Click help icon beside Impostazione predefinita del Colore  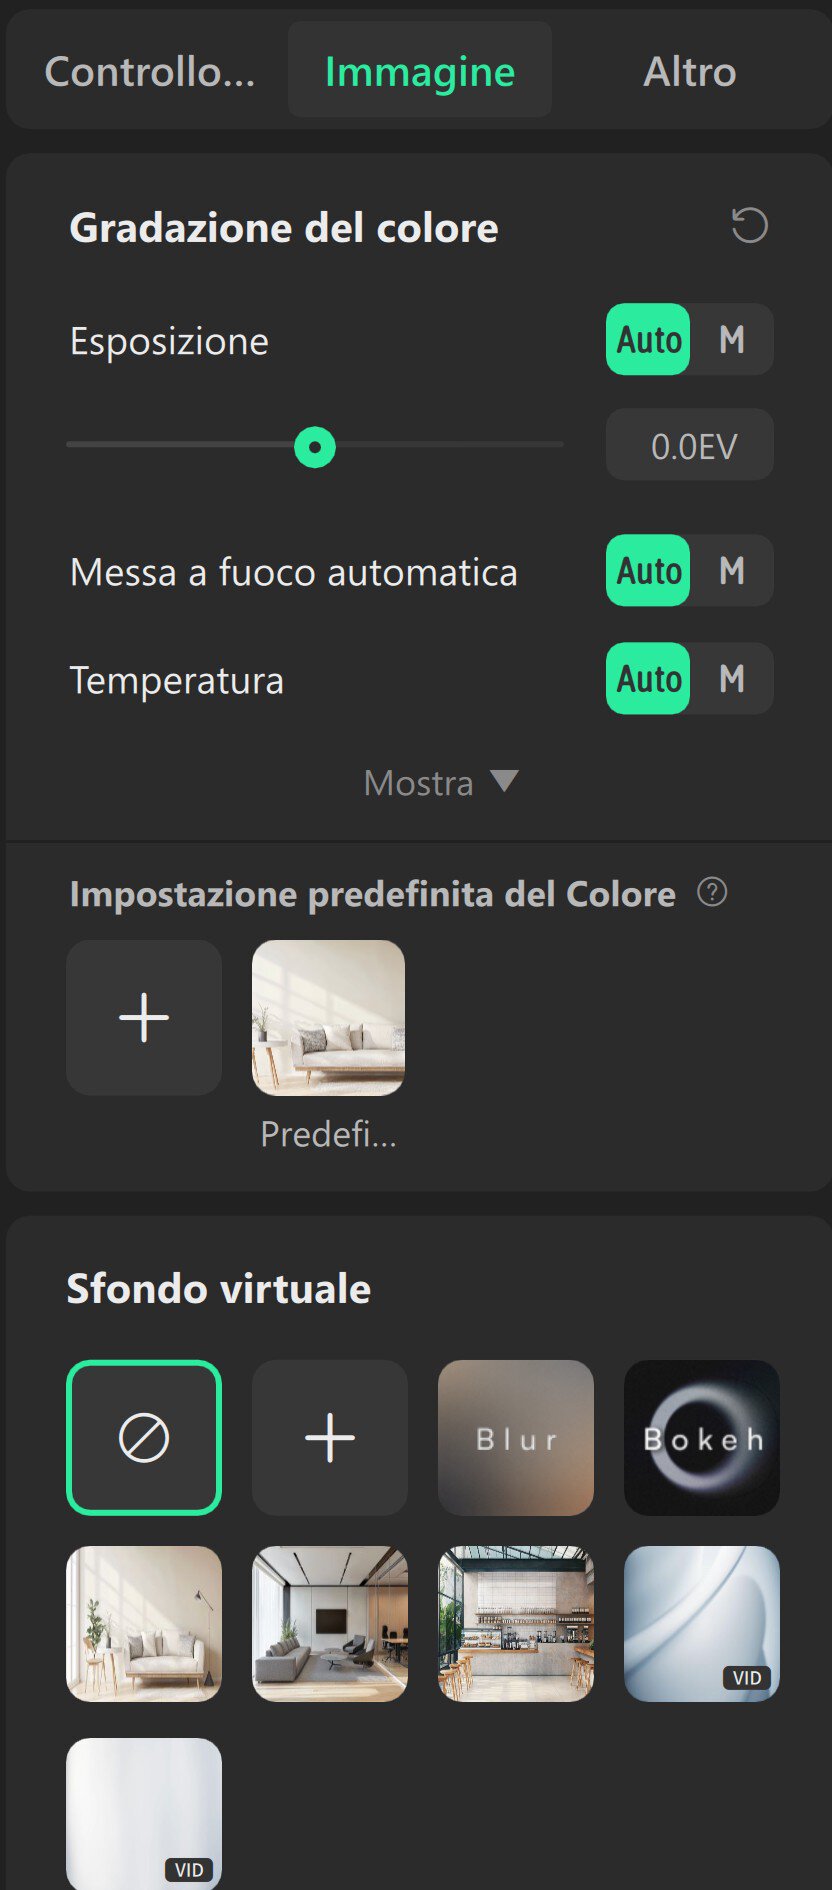pyautogui.click(x=712, y=892)
